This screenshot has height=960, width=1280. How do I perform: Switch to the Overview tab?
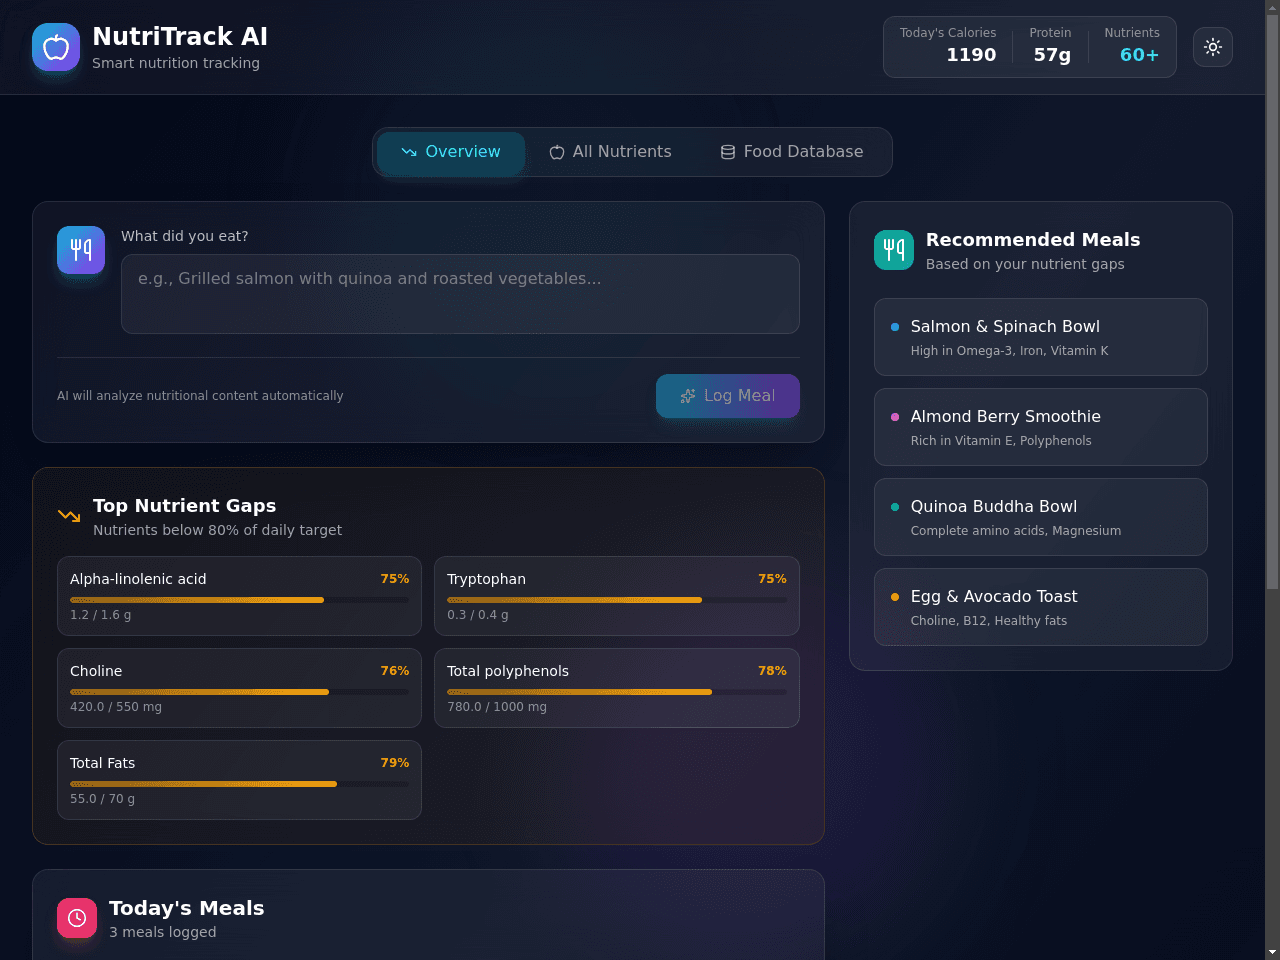point(451,152)
